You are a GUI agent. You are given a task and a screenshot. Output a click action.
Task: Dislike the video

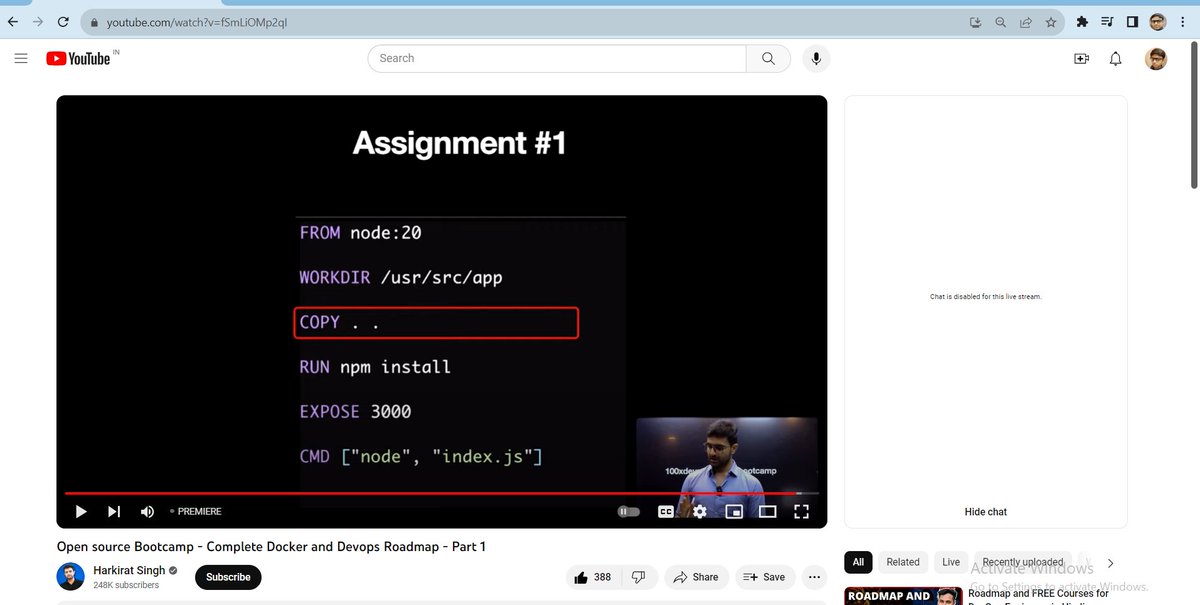coord(639,577)
